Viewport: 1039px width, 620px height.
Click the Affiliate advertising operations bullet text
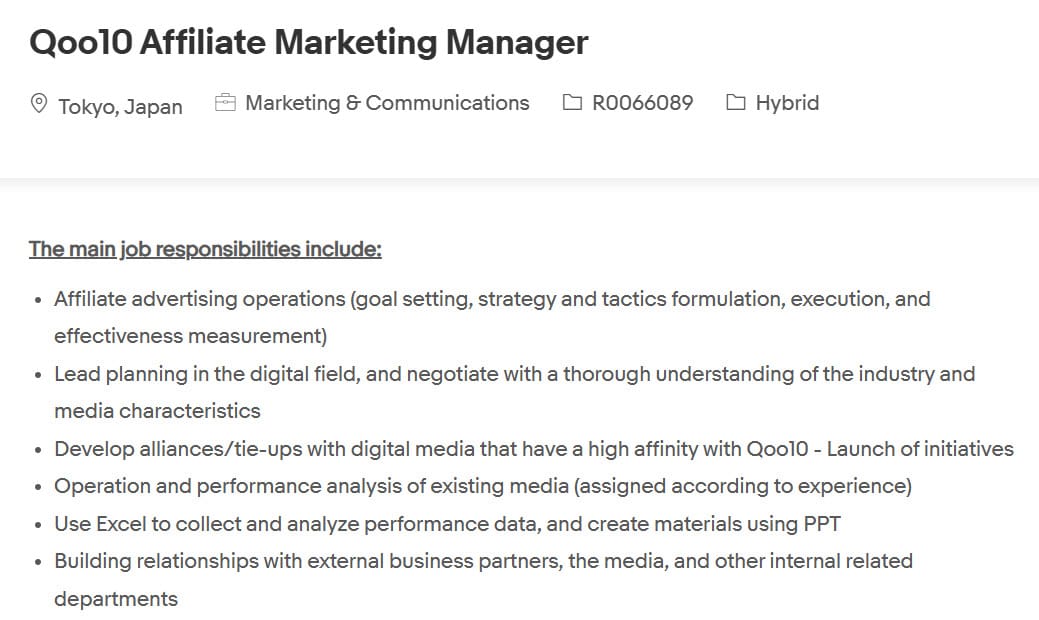coord(492,299)
